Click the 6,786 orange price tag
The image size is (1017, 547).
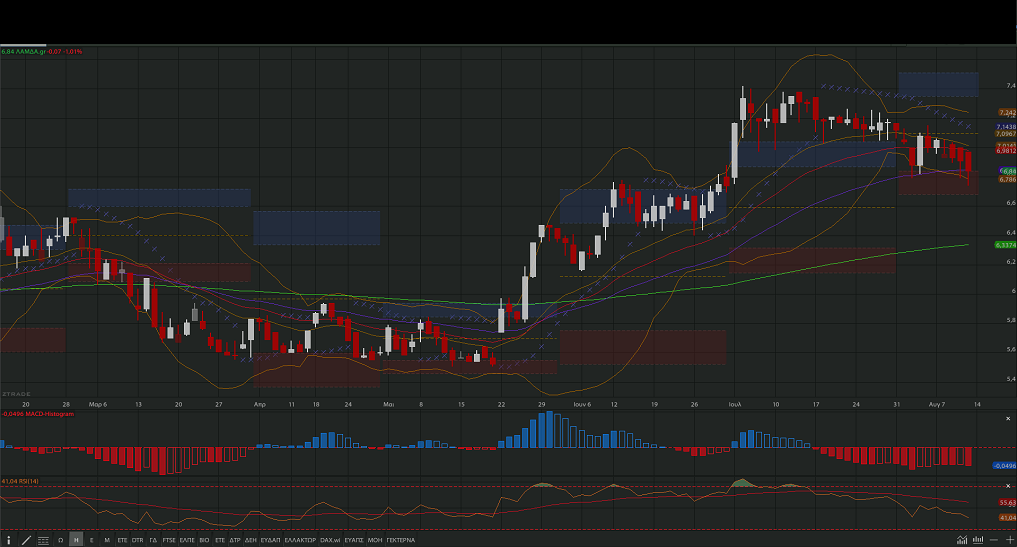point(1007,179)
